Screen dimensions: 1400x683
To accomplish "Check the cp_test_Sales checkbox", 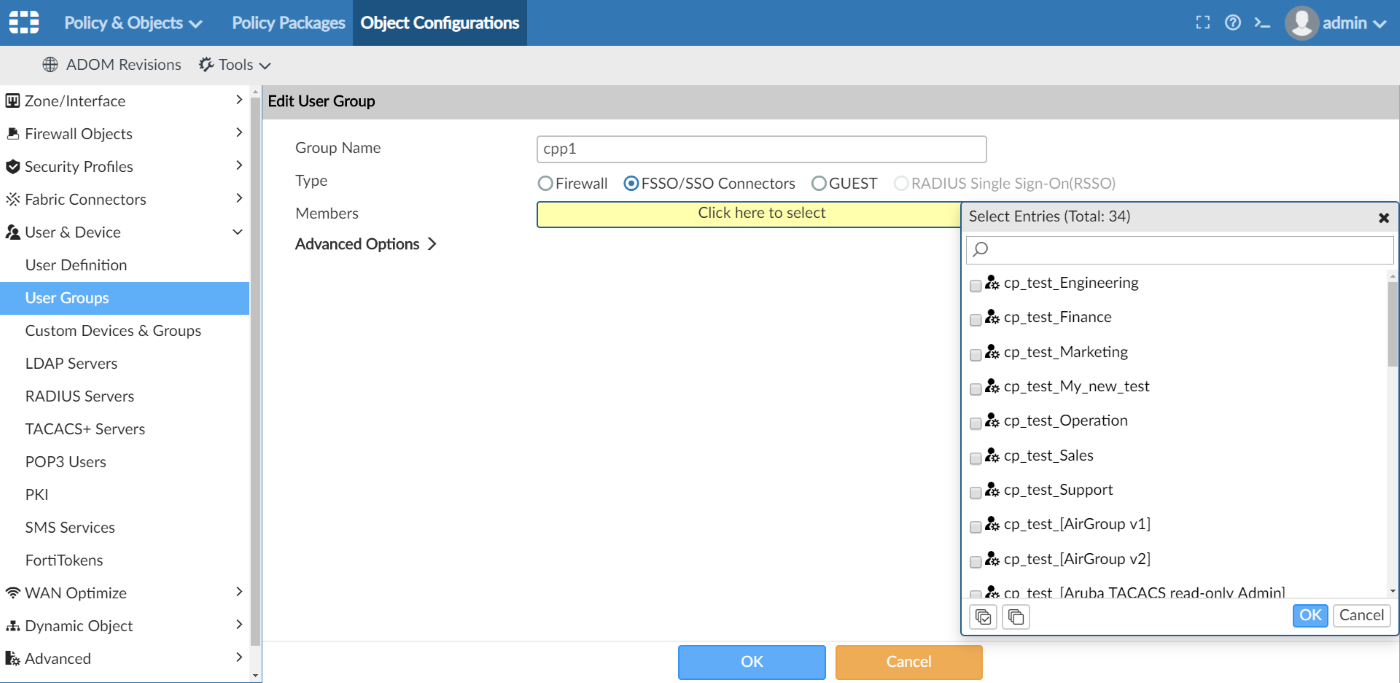I will pyautogui.click(x=976, y=458).
